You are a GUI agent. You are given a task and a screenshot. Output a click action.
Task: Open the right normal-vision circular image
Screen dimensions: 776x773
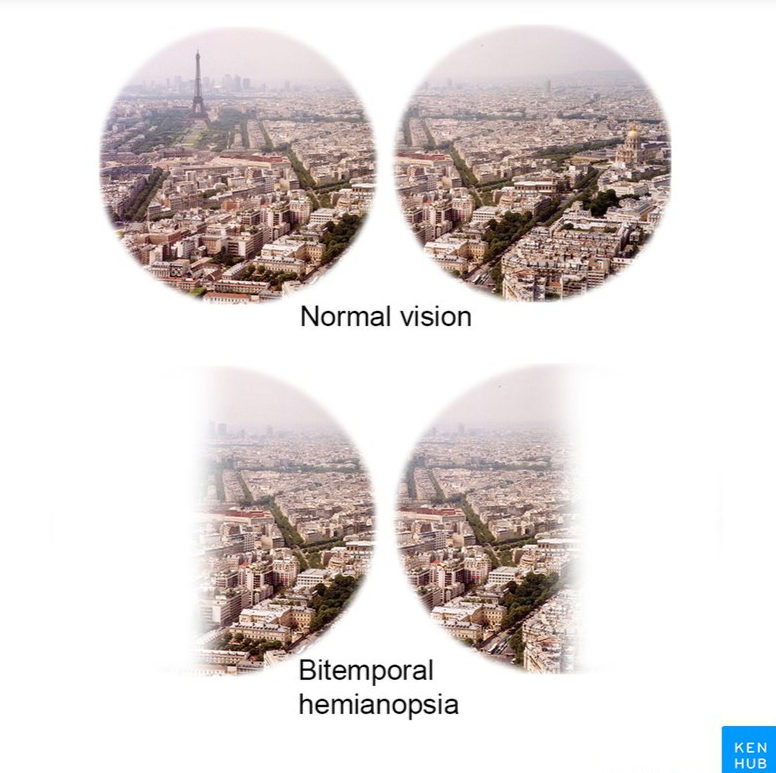pyautogui.click(x=533, y=165)
